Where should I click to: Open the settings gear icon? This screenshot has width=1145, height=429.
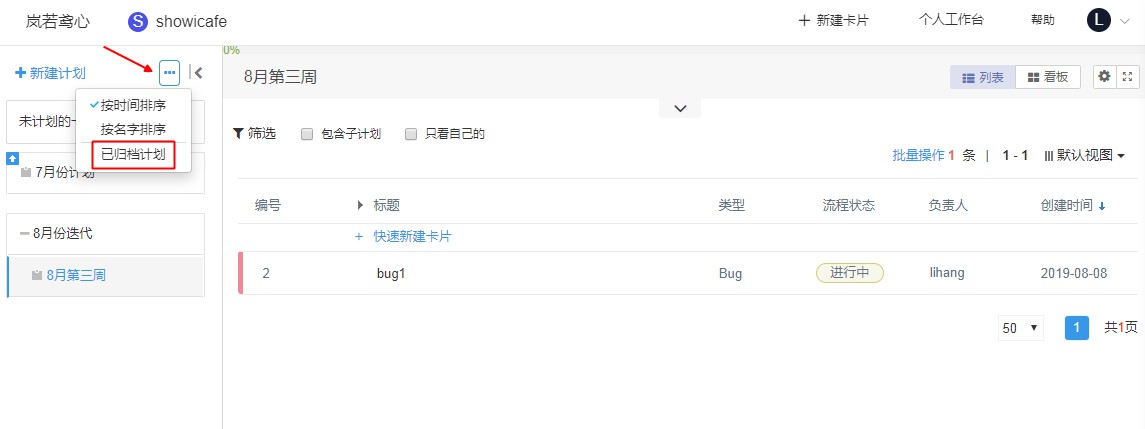[1104, 76]
